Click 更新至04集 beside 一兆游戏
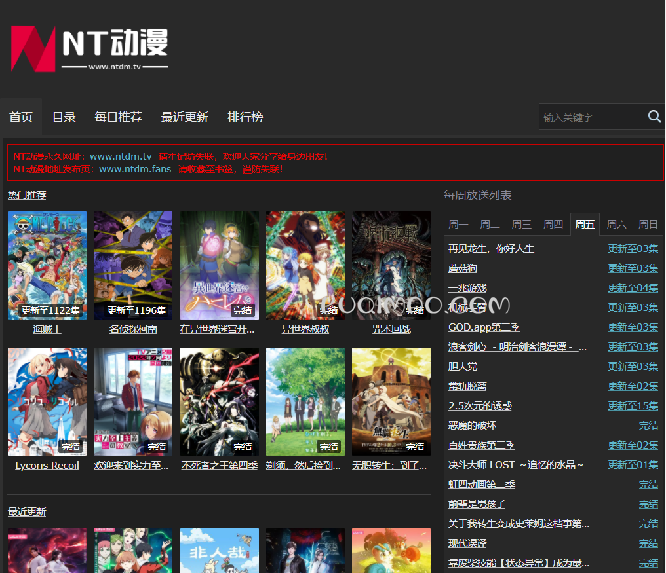 (x=633, y=288)
